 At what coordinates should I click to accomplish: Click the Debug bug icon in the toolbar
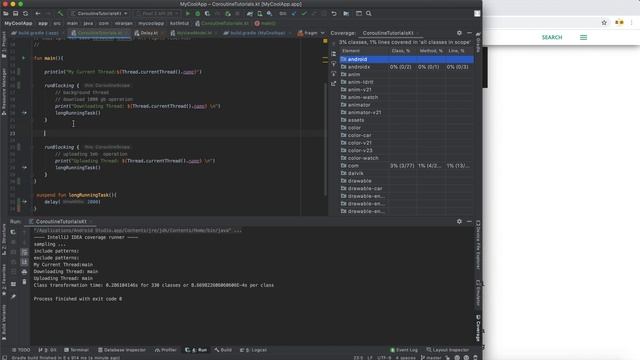[x=198, y=13]
